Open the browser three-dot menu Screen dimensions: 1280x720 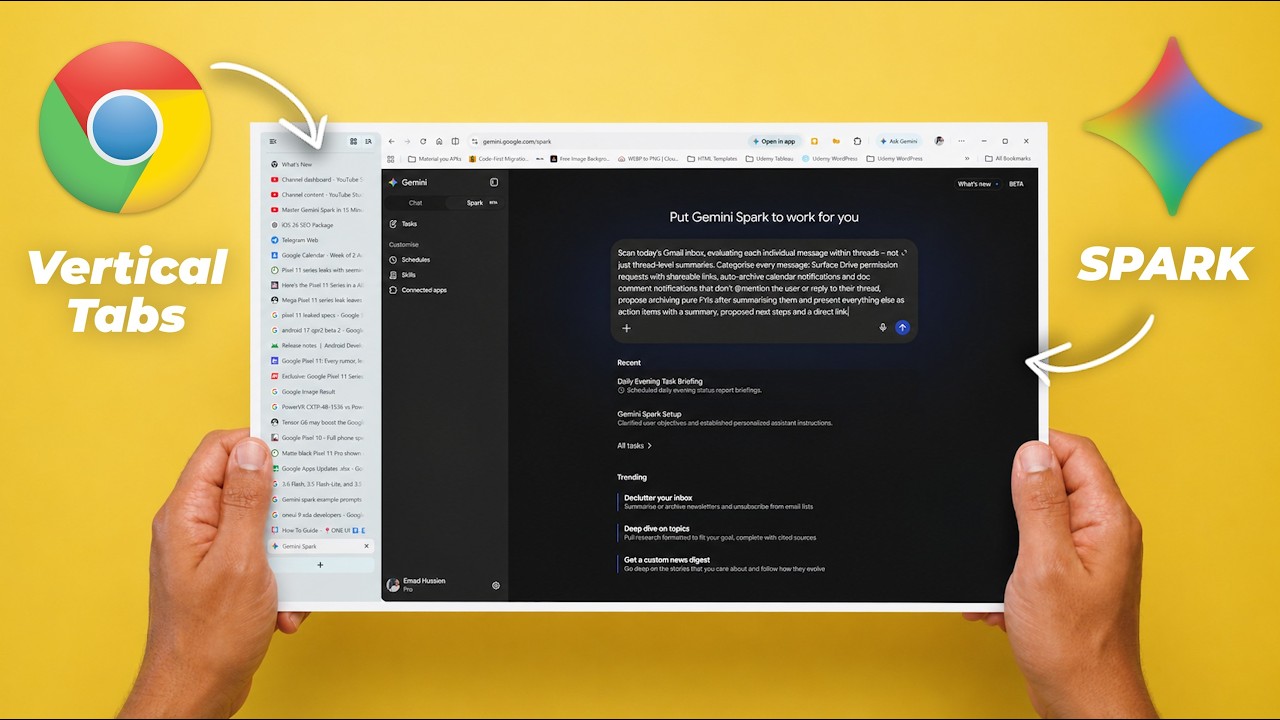(962, 142)
